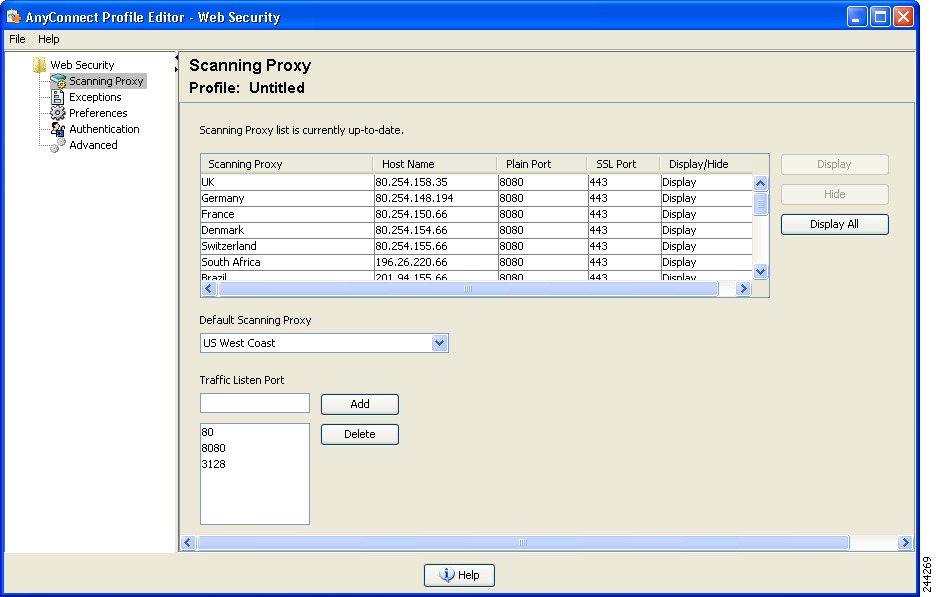Click the proxy table scroll down arrow
The height and width of the screenshot is (597, 937).
tap(760, 271)
